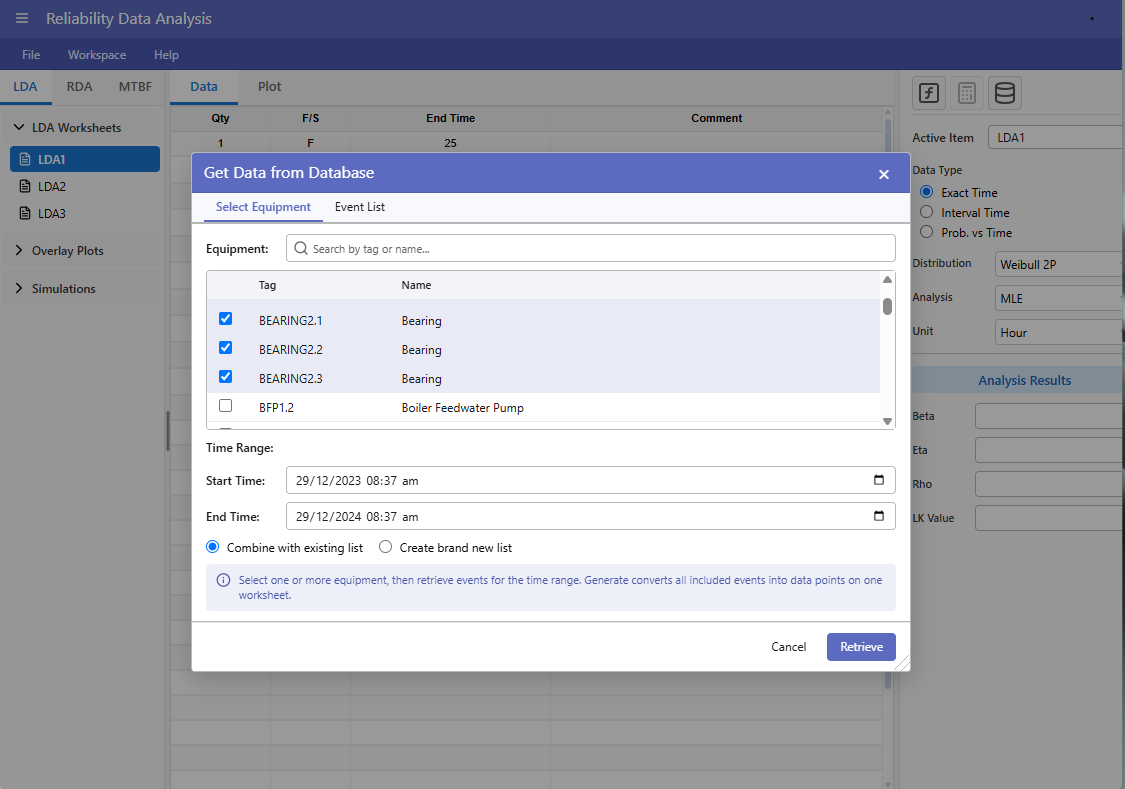Screen dimensions: 1125x789
Task: Click the LDA2 worksheet document icon
Action: 25,186
